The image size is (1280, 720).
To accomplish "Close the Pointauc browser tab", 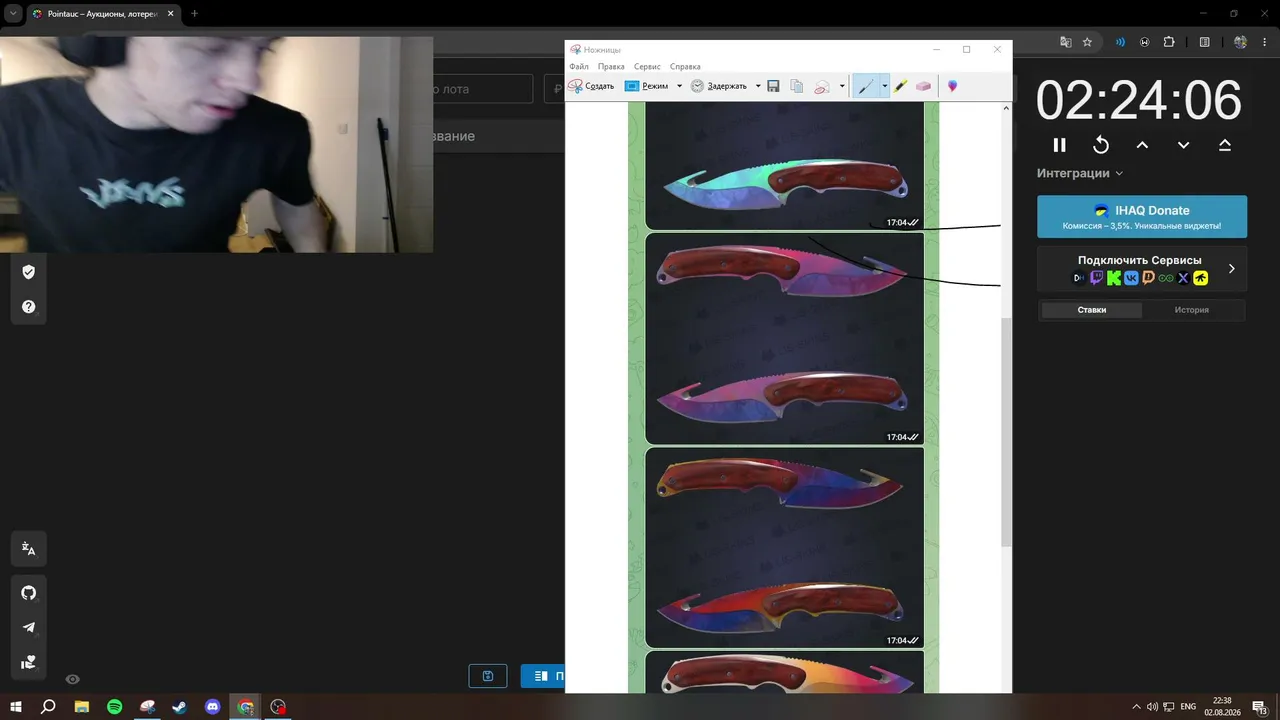I will coord(170,14).
